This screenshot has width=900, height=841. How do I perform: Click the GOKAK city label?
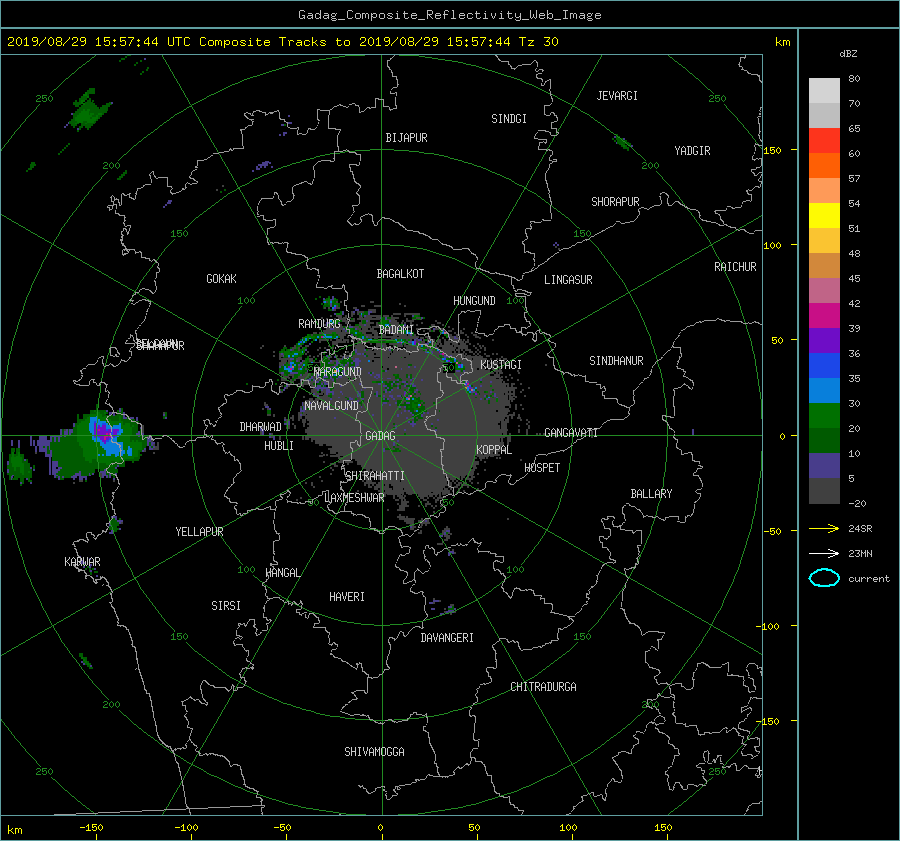[221, 279]
